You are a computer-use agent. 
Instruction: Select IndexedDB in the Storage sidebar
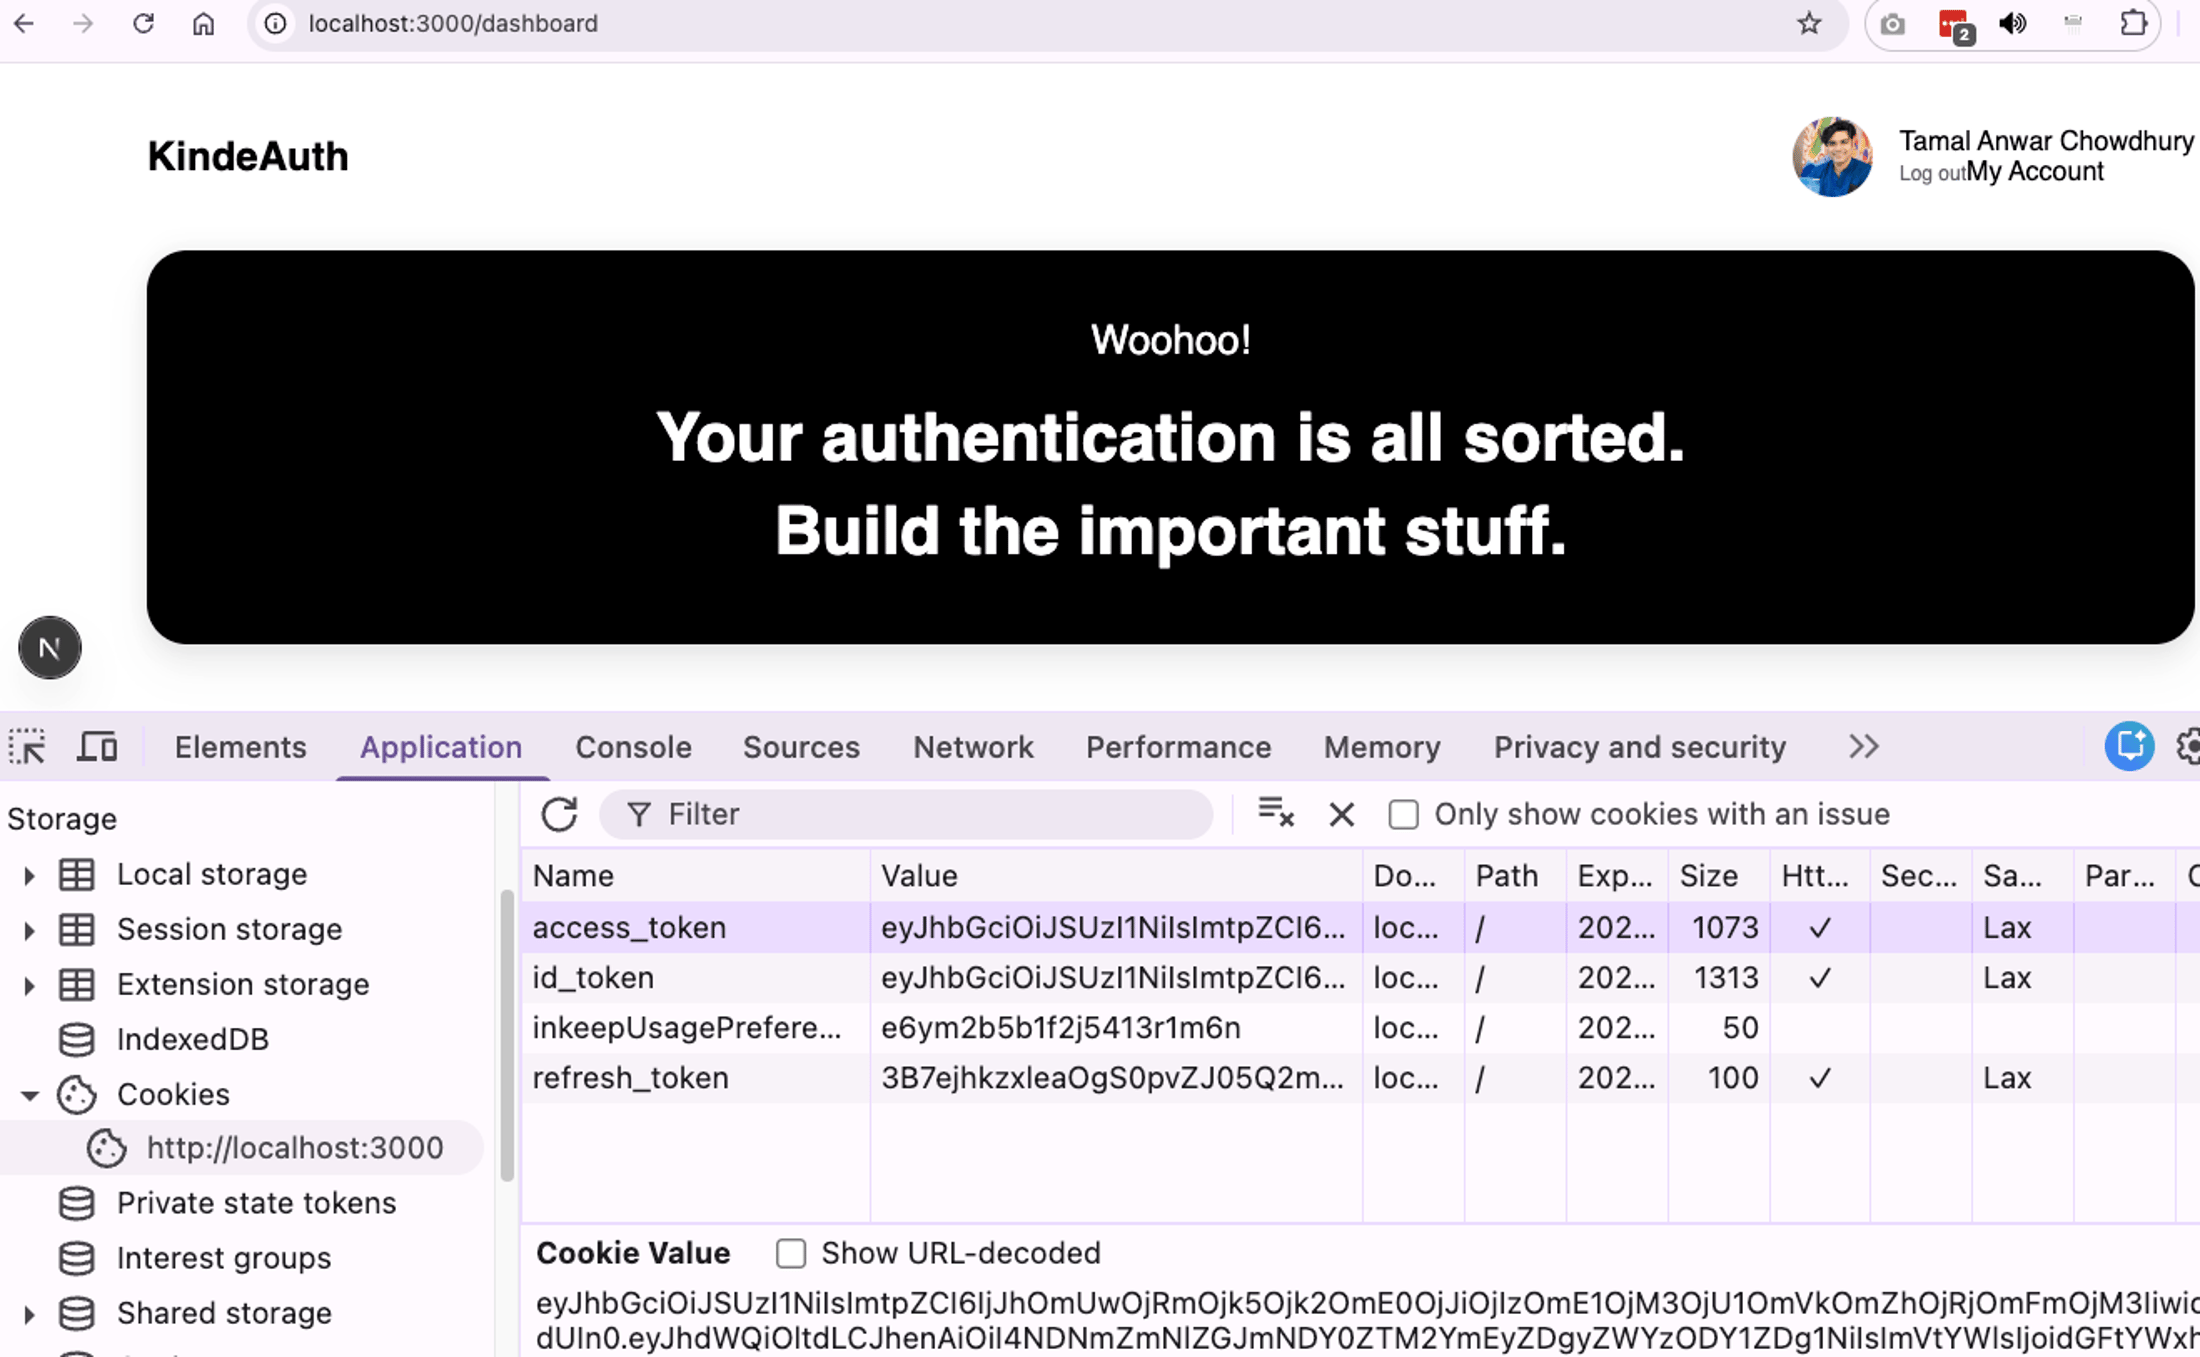(193, 1038)
